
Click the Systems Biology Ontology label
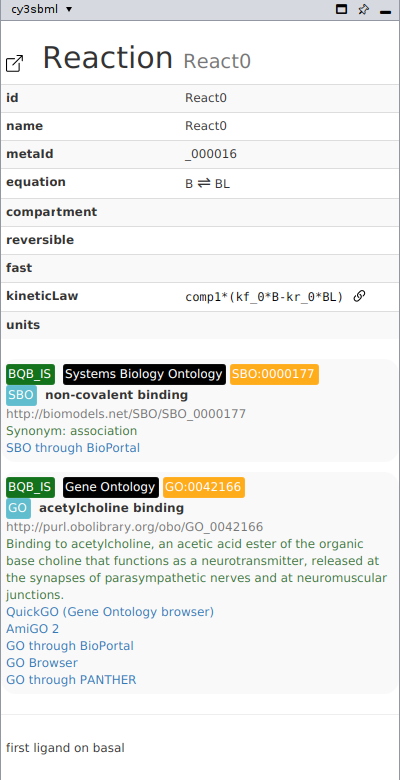pos(144,374)
